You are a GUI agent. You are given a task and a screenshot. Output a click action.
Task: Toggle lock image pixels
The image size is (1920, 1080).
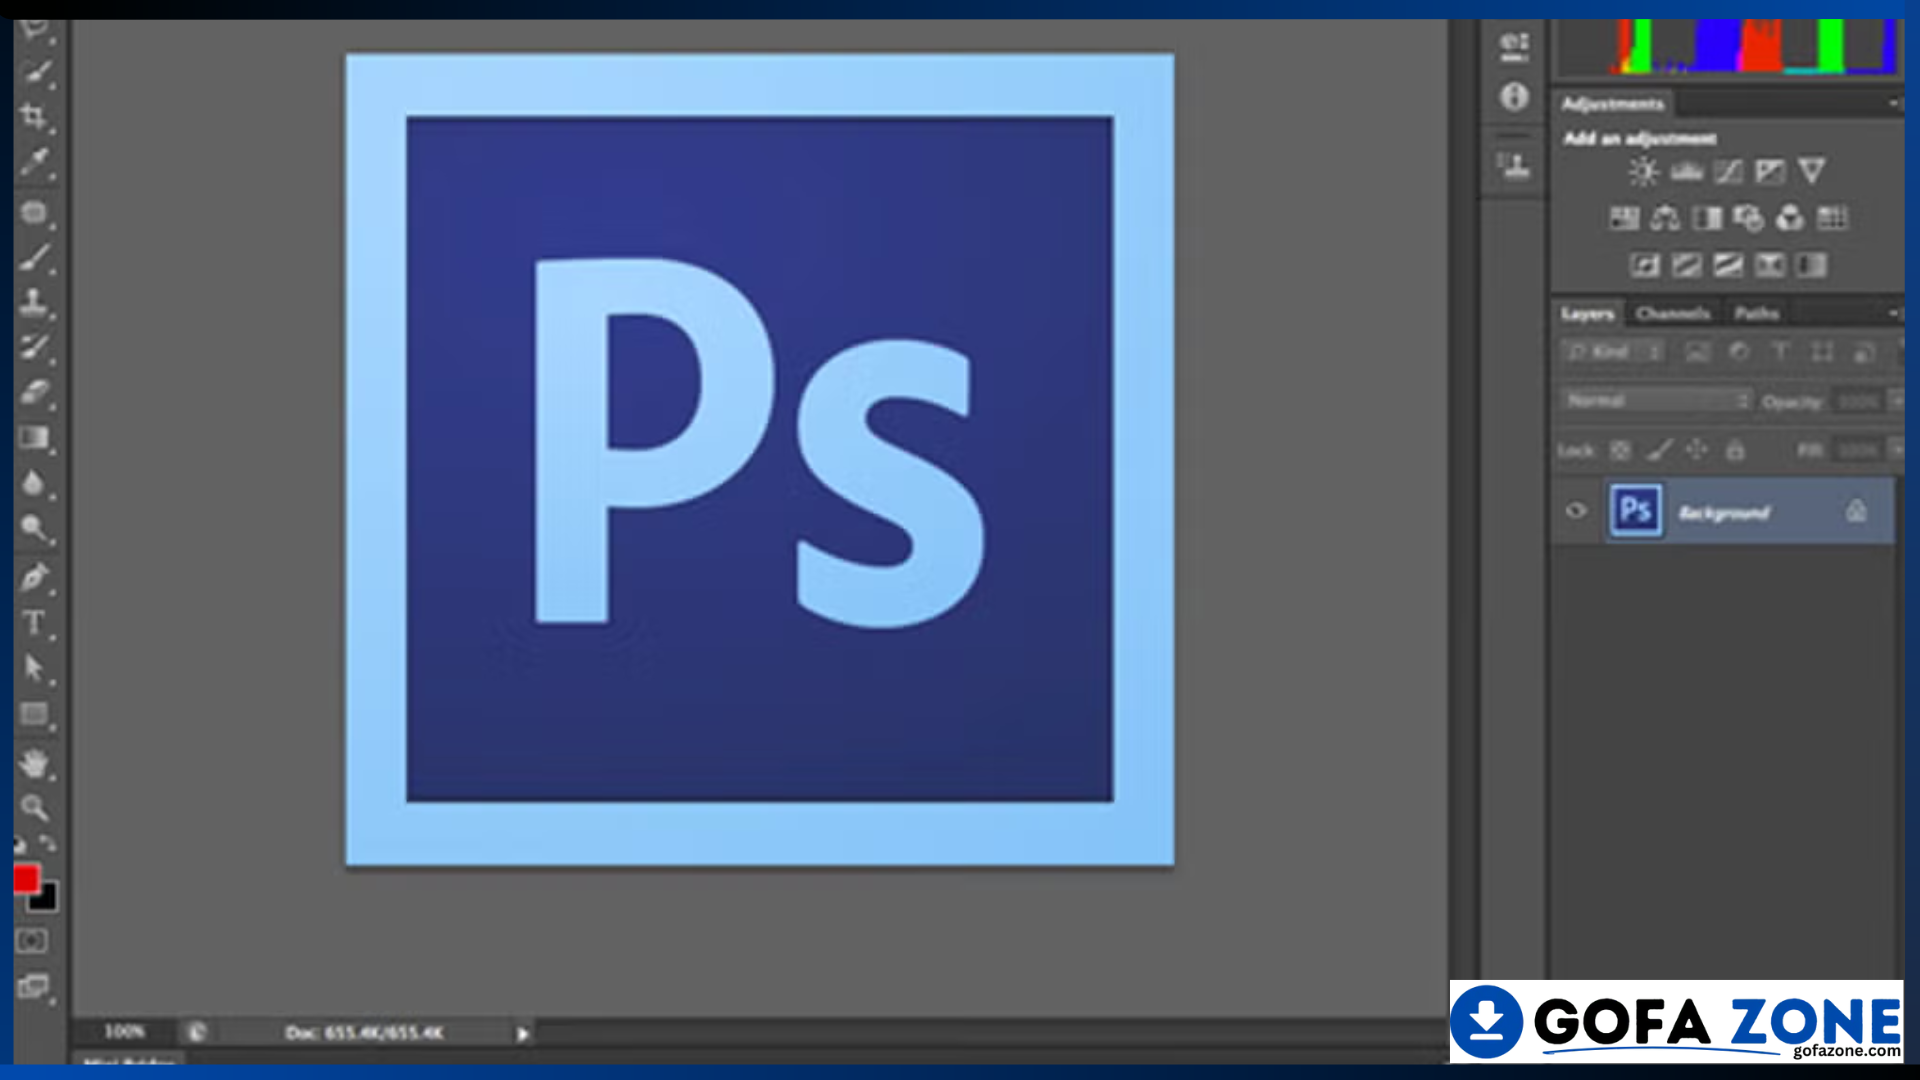1659,450
